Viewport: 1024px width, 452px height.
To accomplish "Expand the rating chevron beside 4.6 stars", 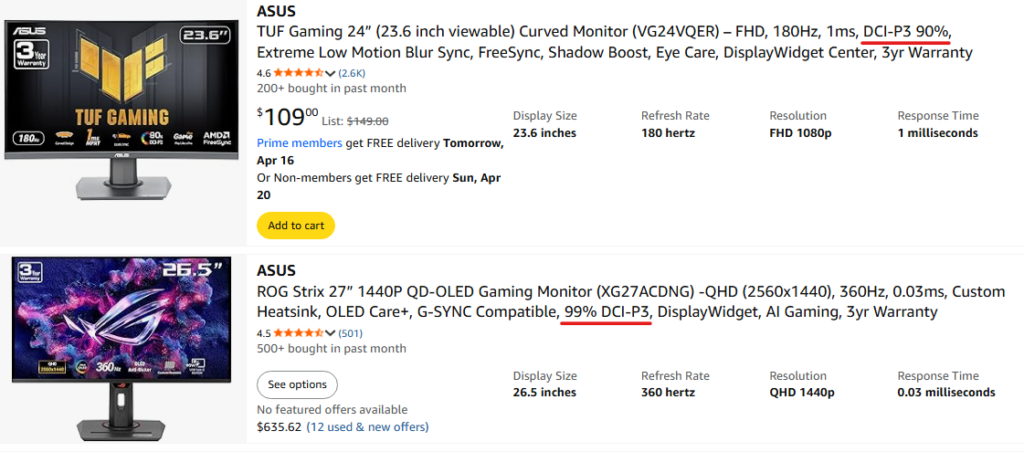I will click(330, 73).
